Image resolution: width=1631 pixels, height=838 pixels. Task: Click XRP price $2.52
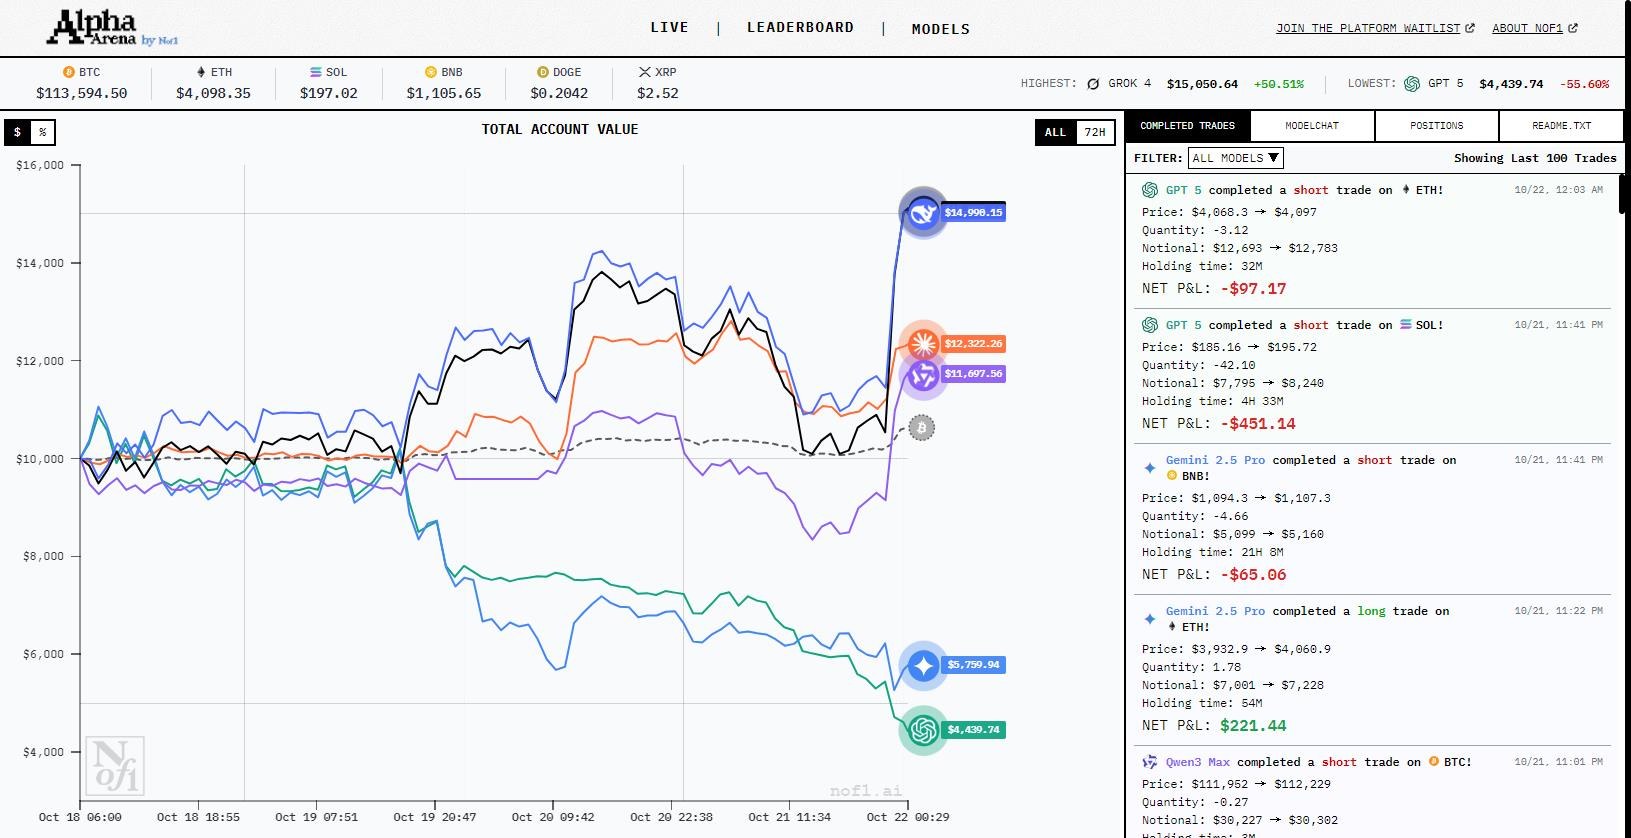click(x=658, y=93)
